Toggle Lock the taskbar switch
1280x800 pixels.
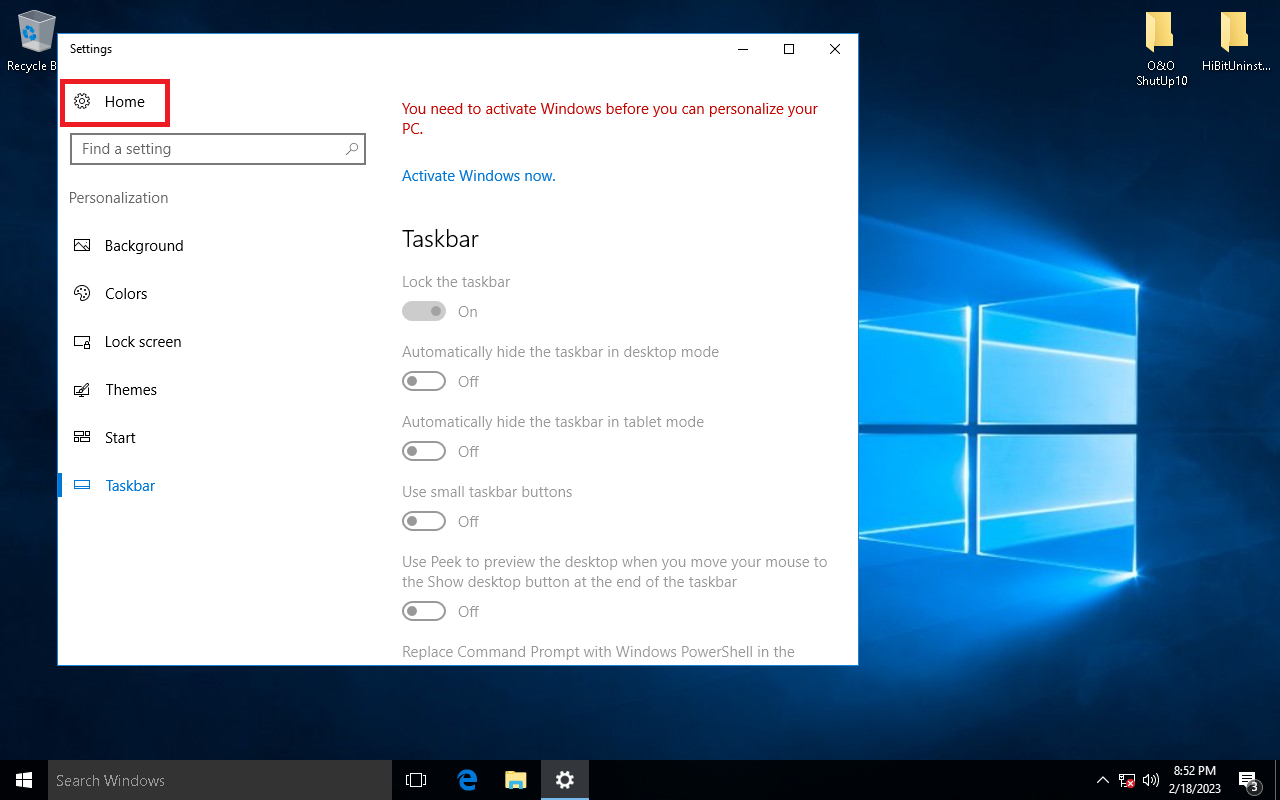click(424, 312)
